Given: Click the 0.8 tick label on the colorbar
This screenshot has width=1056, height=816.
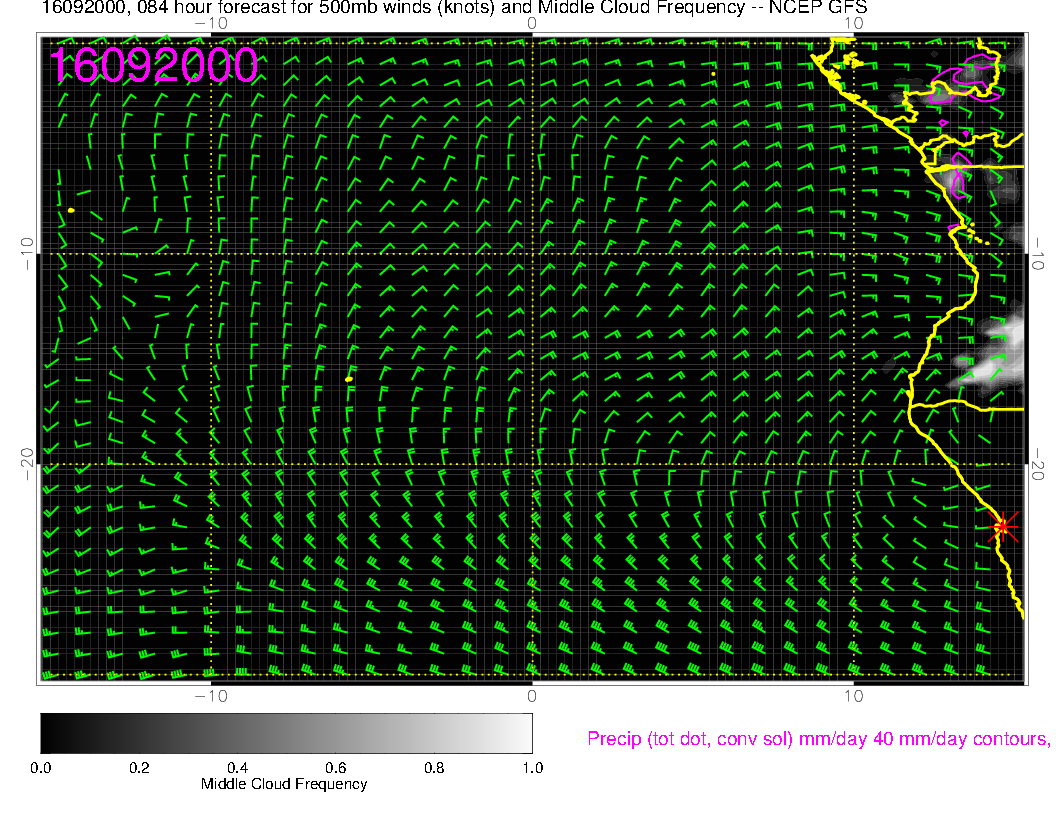Looking at the screenshot, I should pyautogui.click(x=433, y=768).
